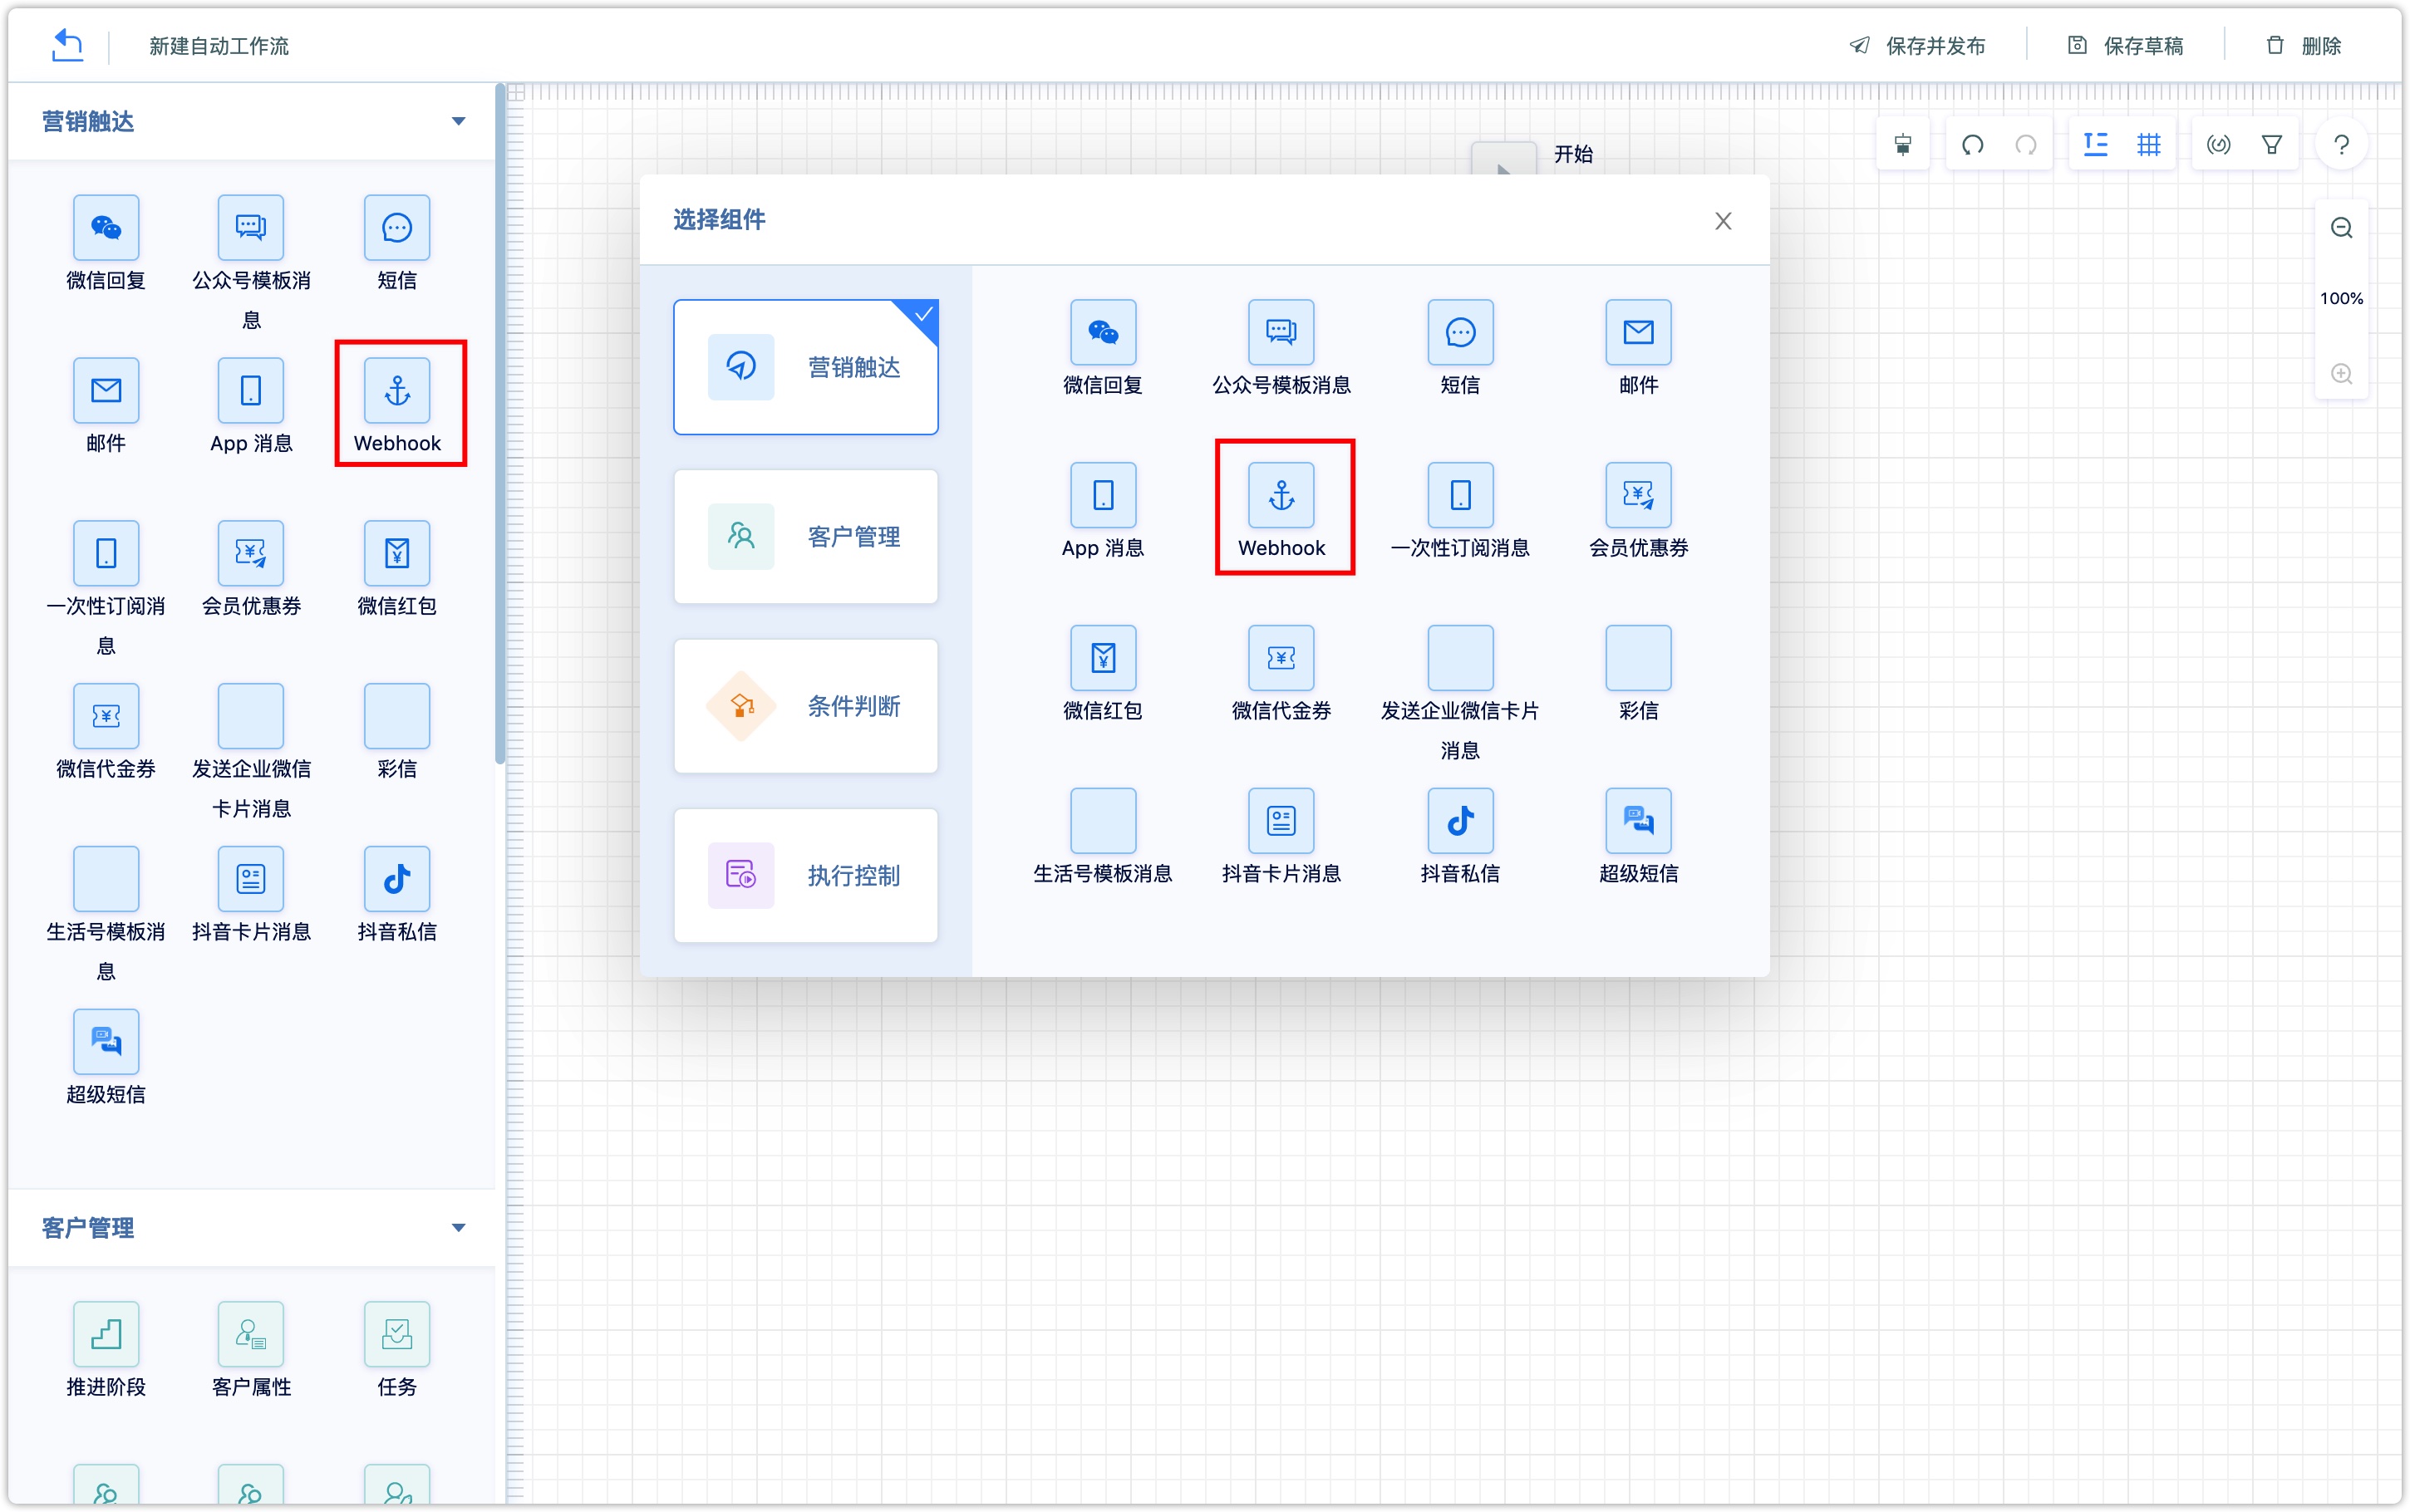Zoom out the canvas
Viewport: 2410px width, 1512px height.
(x=2341, y=228)
